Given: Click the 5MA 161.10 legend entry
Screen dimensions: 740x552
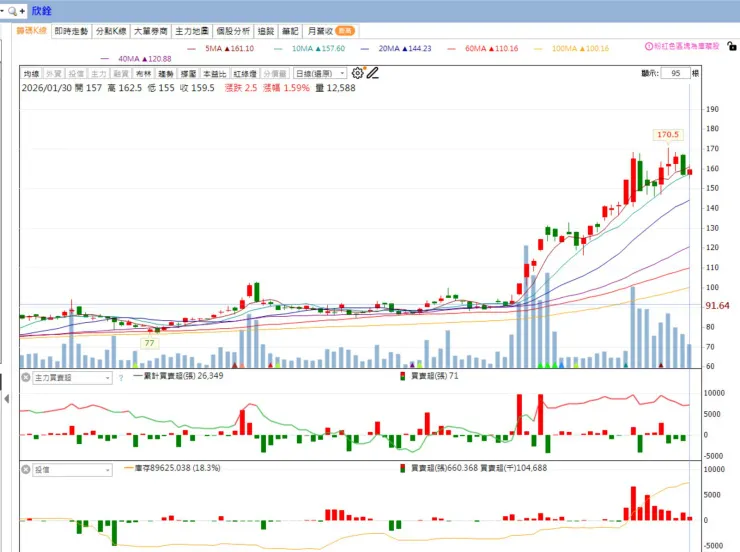Looking at the screenshot, I should click(x=221, y=49).
